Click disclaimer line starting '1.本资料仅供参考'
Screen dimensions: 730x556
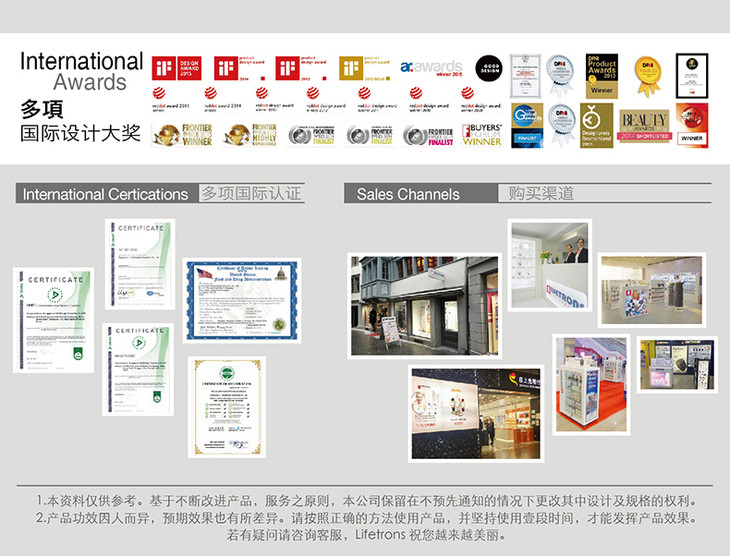(x=366, y=501)
